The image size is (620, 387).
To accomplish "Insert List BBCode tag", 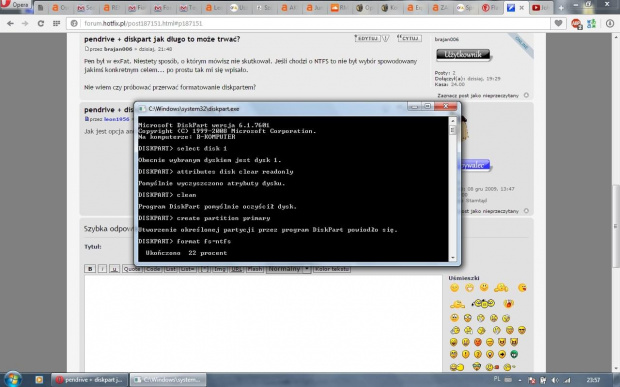I will [170, 269].
